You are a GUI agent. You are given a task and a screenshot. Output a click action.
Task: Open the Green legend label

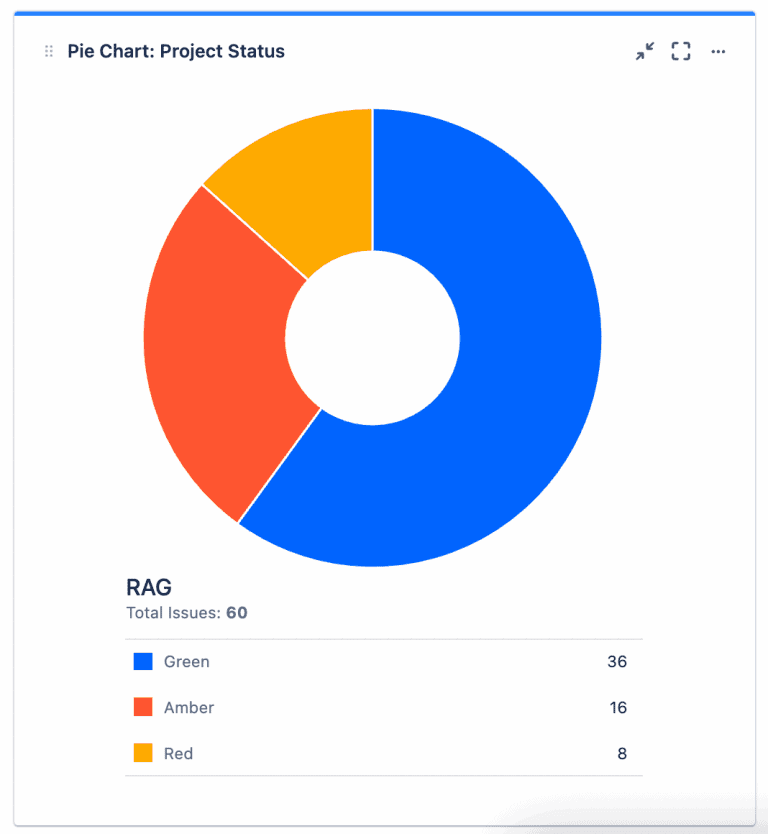pos(187,662)
